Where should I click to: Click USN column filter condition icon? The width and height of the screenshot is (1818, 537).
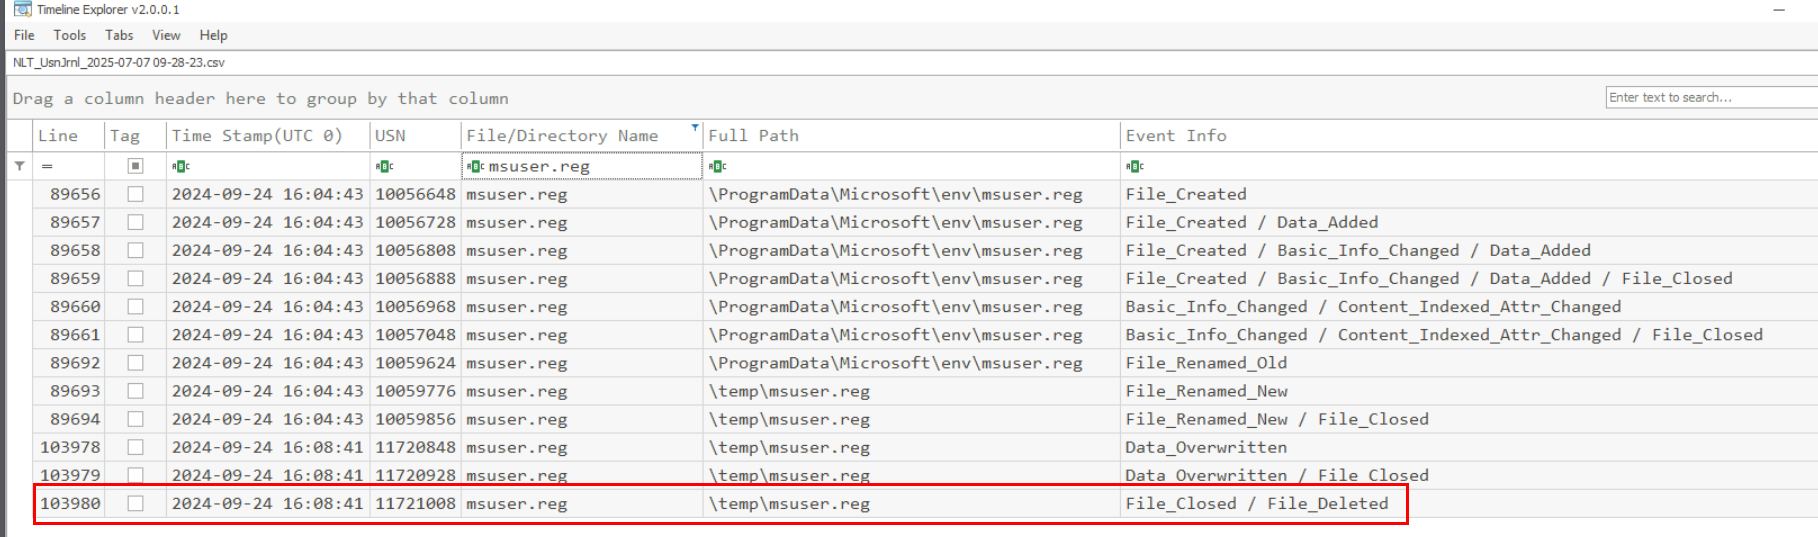pos(384,166)
